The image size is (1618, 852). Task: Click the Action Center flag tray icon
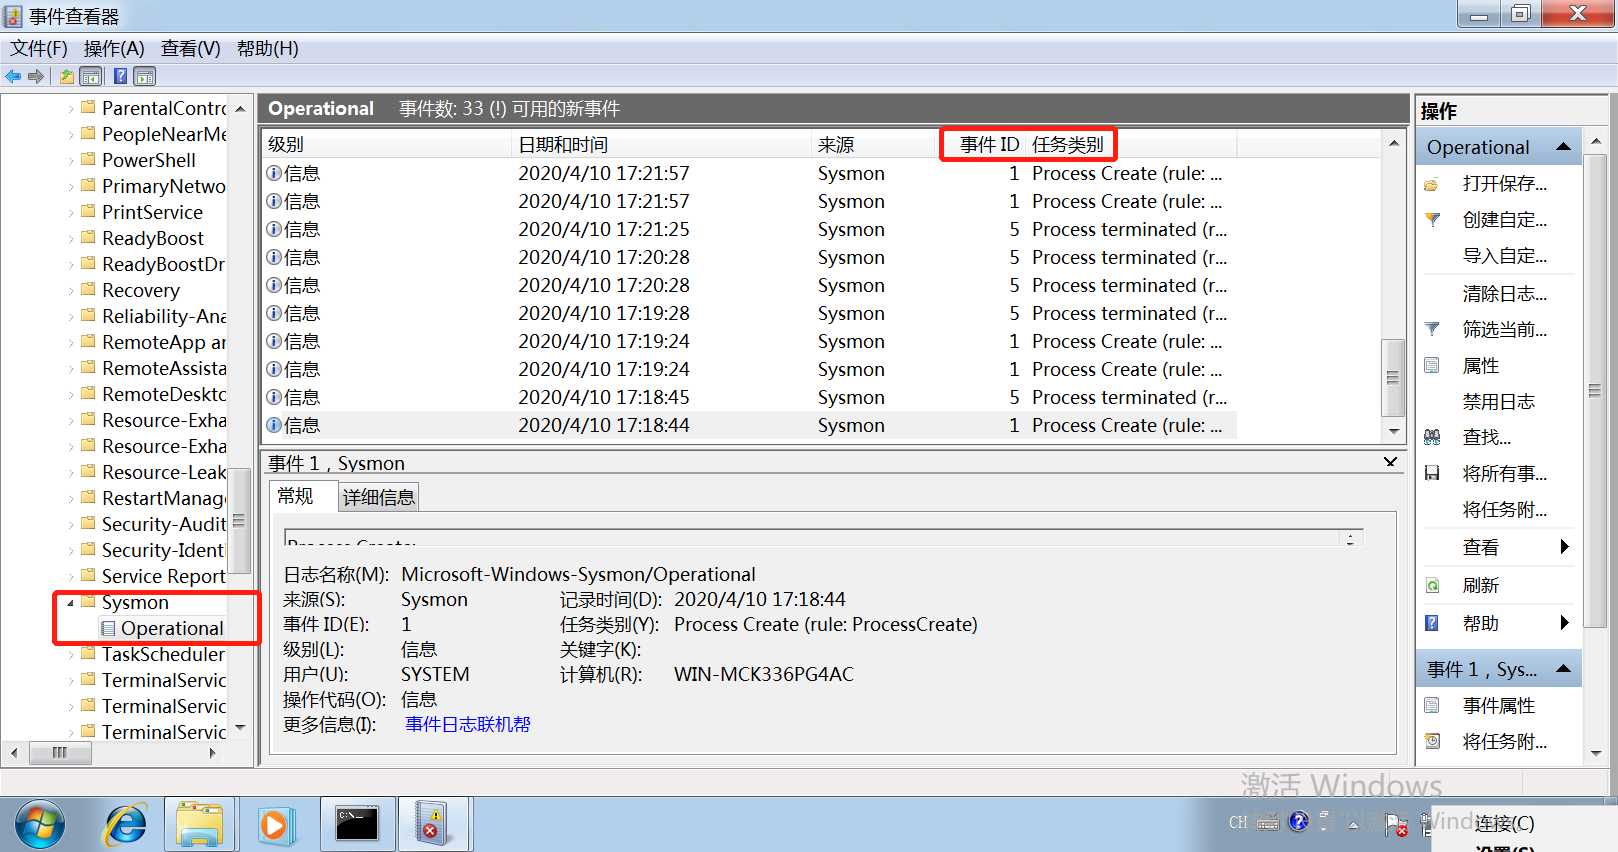pos(1396,824)
